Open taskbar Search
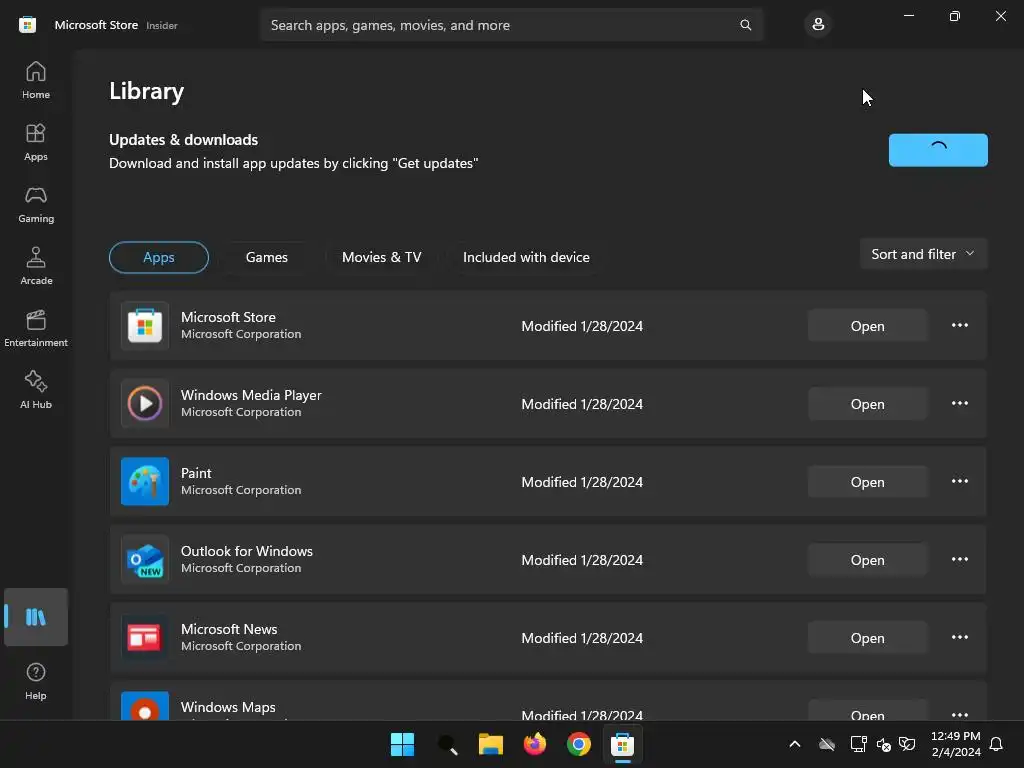The width and height of the screenshot is (1024, 768). pos(447,744)
